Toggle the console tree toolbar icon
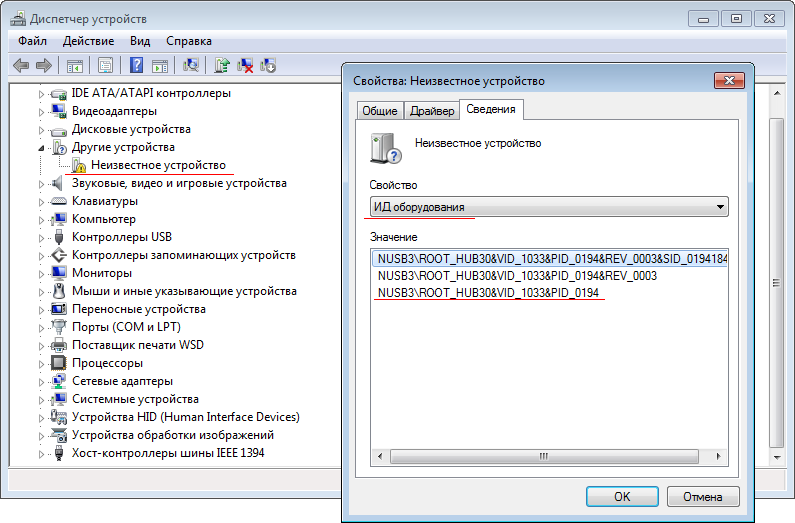Image resolution: width=795 pixels, height=523 pixels. pyautogui.click(x=75, y=65)
